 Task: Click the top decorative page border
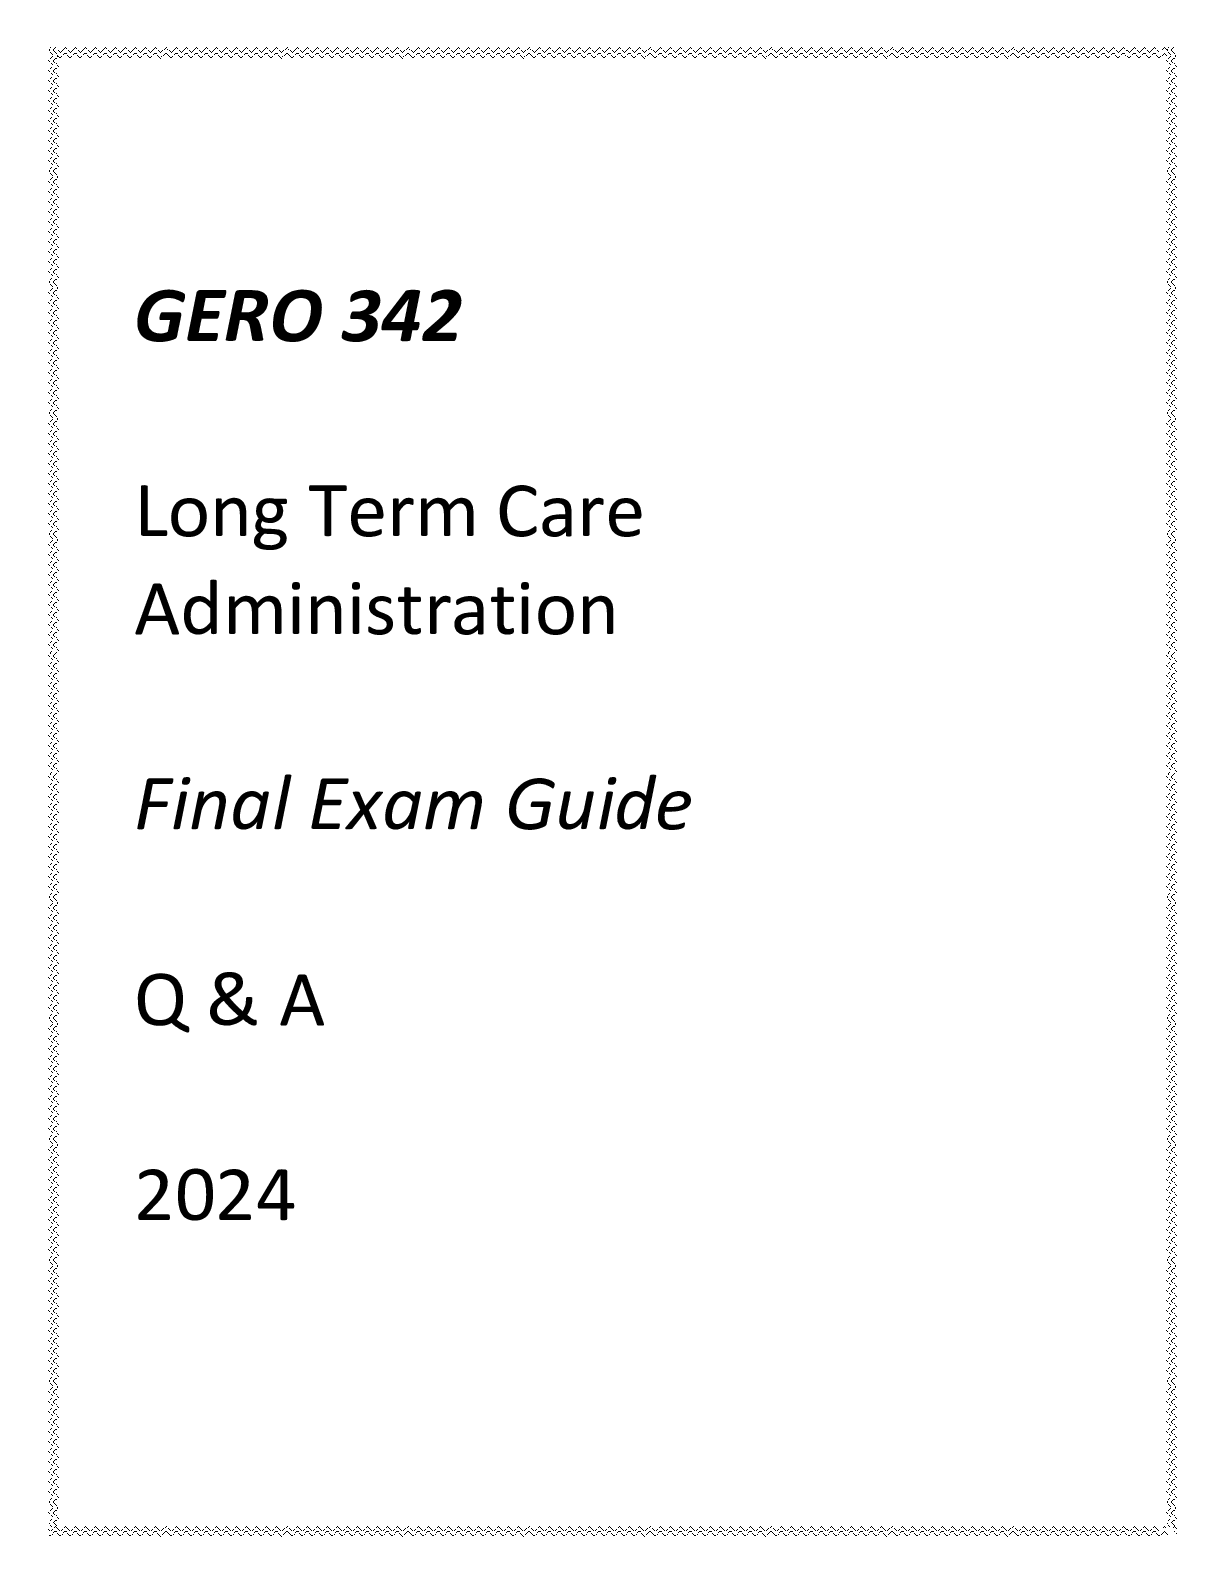point(612,51)
